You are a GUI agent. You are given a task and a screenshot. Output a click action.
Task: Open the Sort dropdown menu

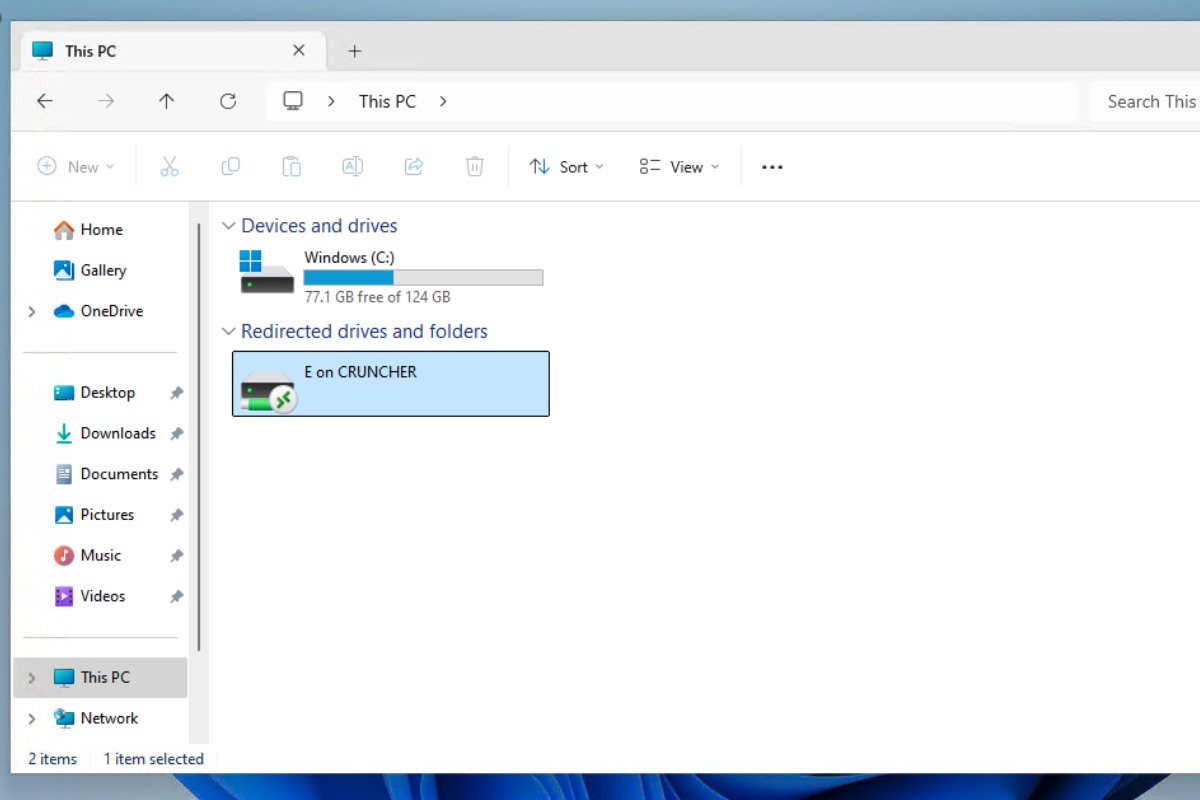point(566,167)
